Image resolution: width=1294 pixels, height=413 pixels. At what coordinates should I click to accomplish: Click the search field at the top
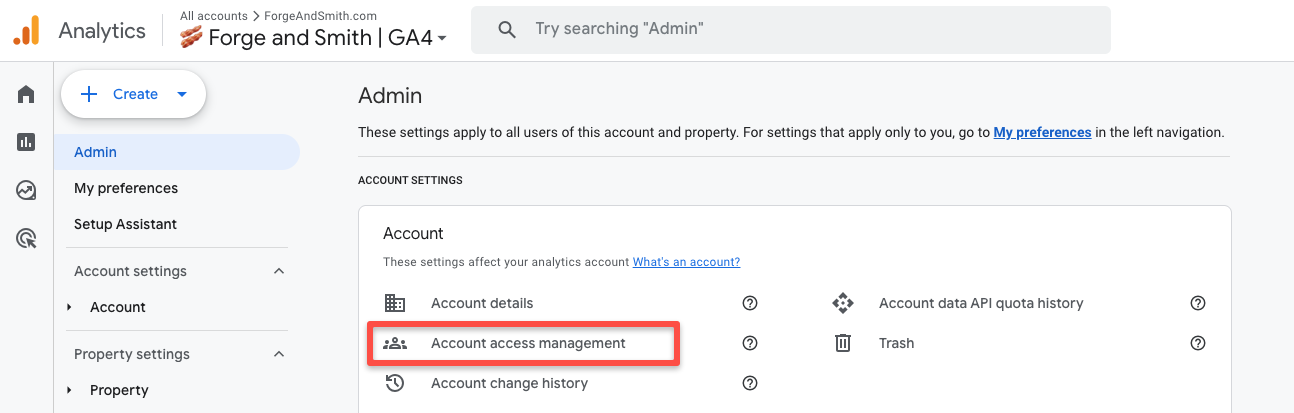pyautogui.click(x=790, y=30)
